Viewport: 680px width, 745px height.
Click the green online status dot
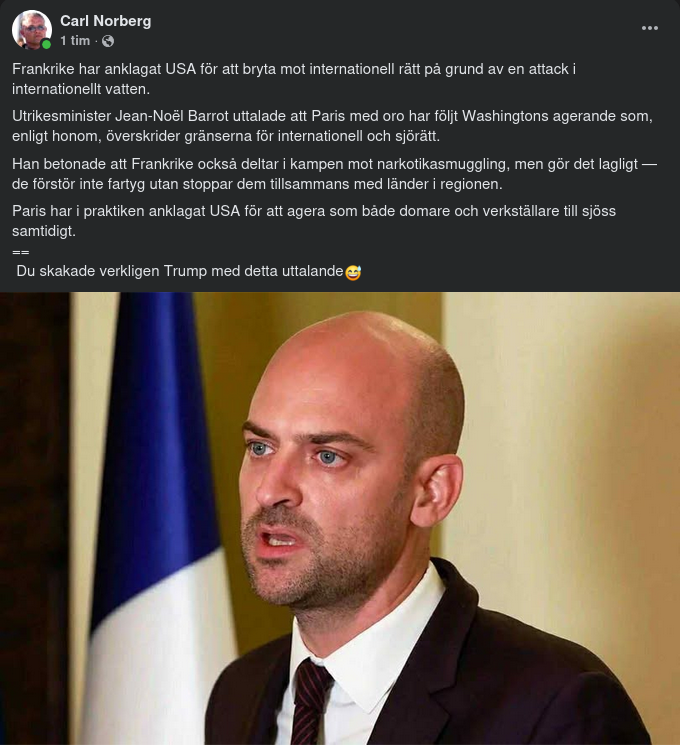coord(46,45)
